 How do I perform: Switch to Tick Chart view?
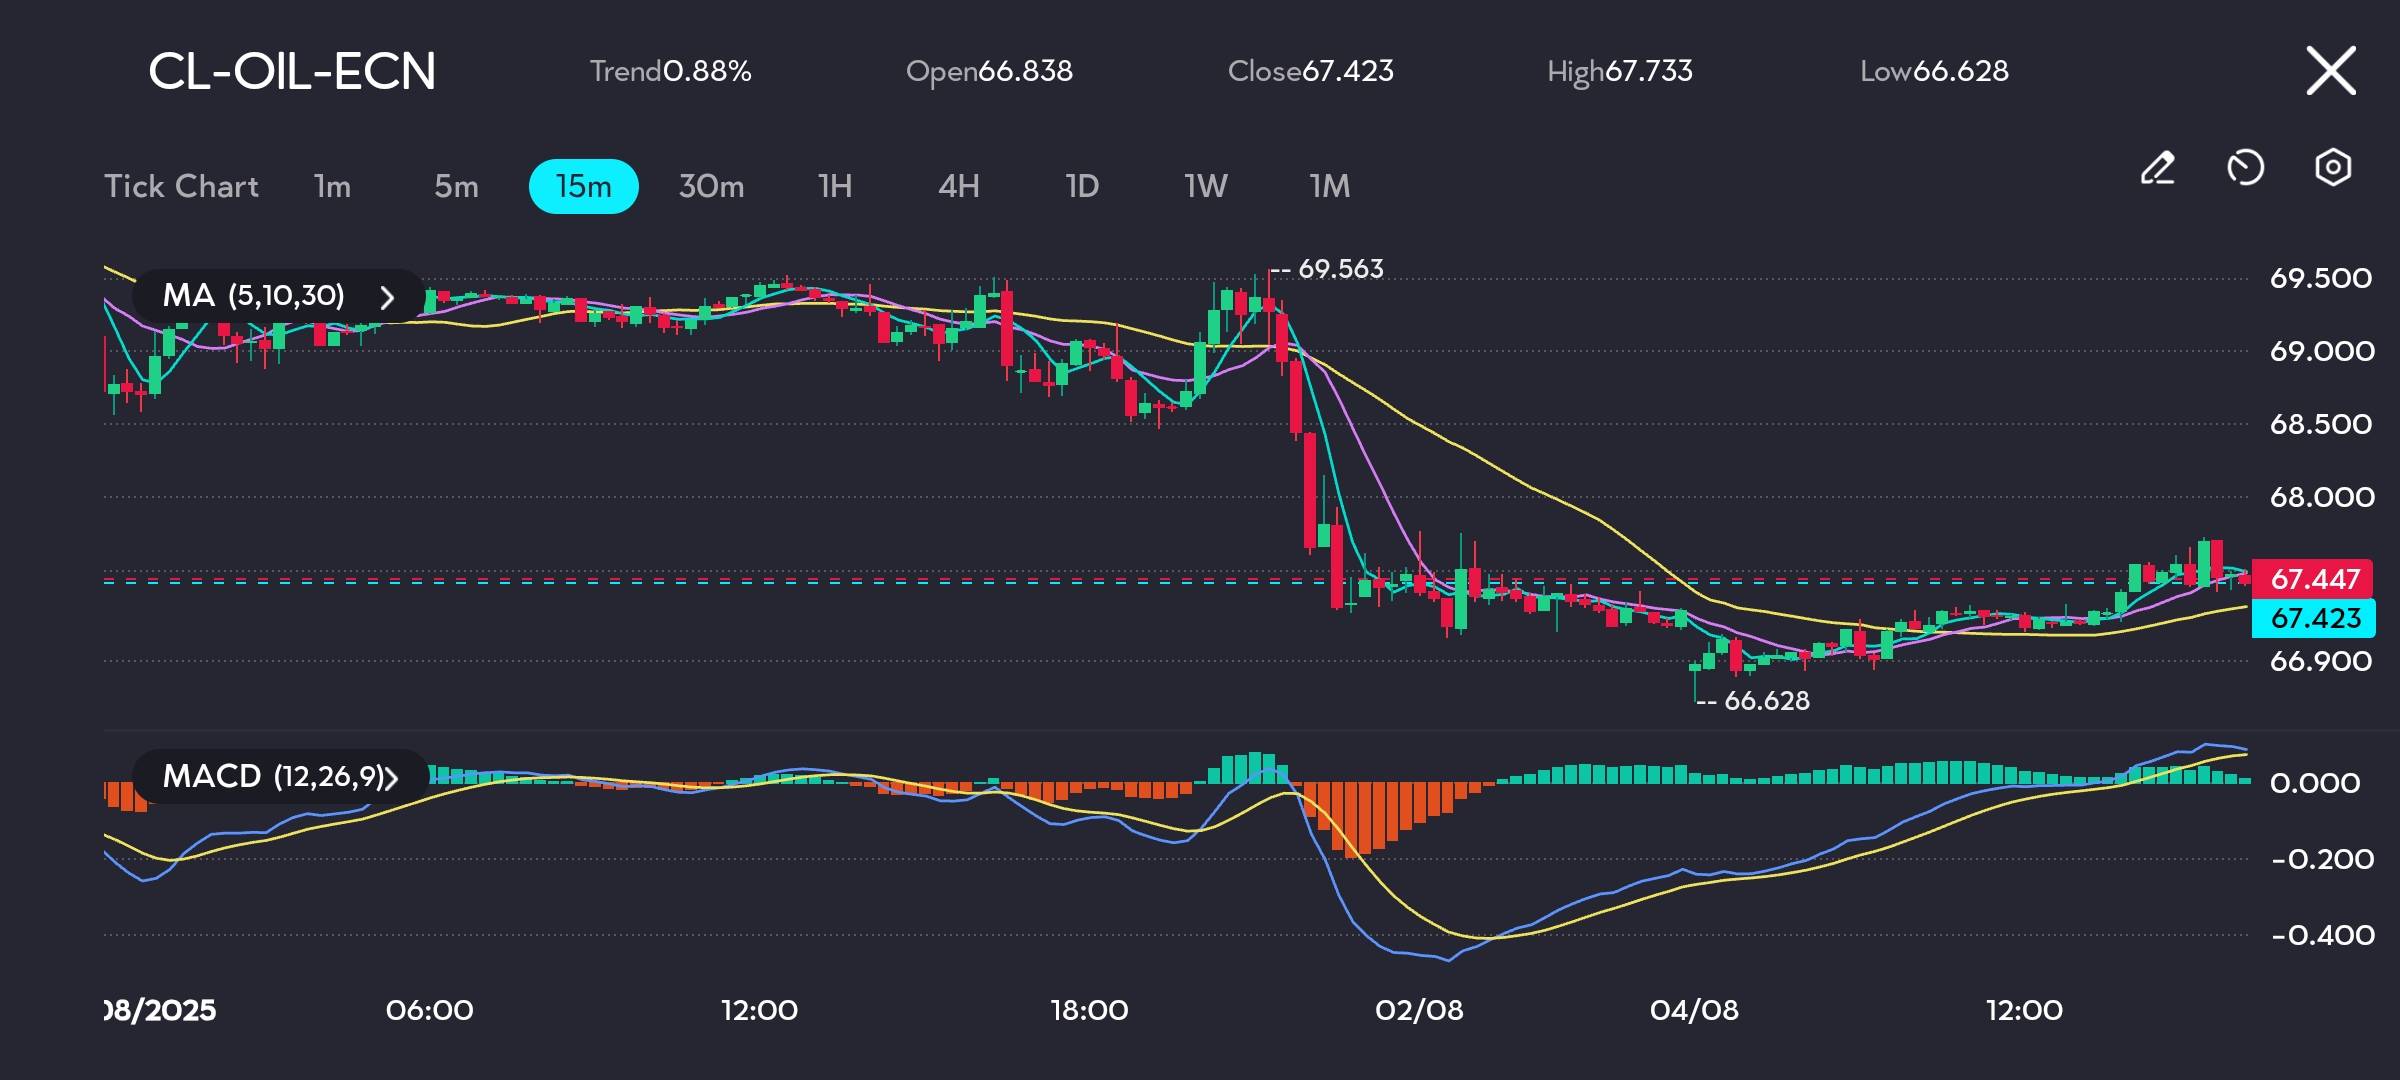tap(181, 186)
